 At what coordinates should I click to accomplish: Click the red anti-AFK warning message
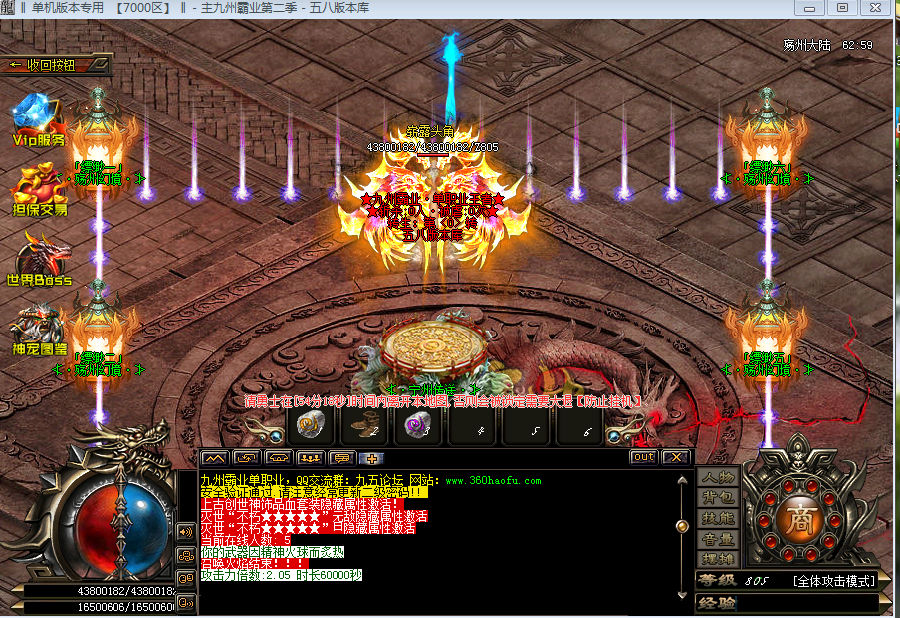point(443,401)
